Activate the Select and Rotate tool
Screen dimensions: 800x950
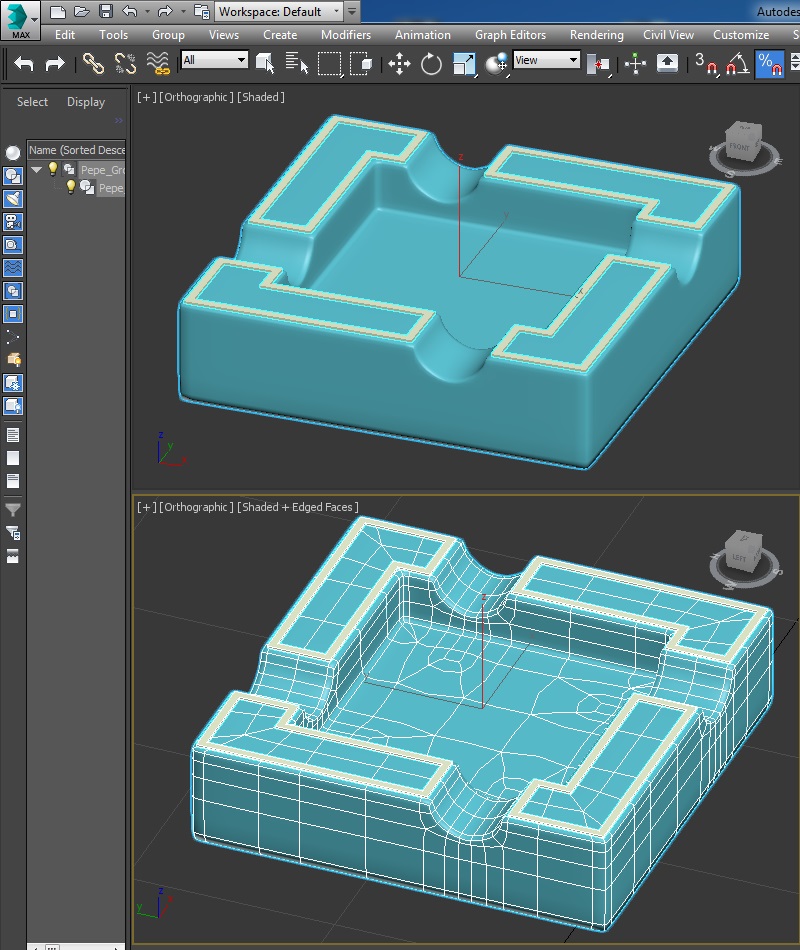pyautogui.click(x=431, y=63)
